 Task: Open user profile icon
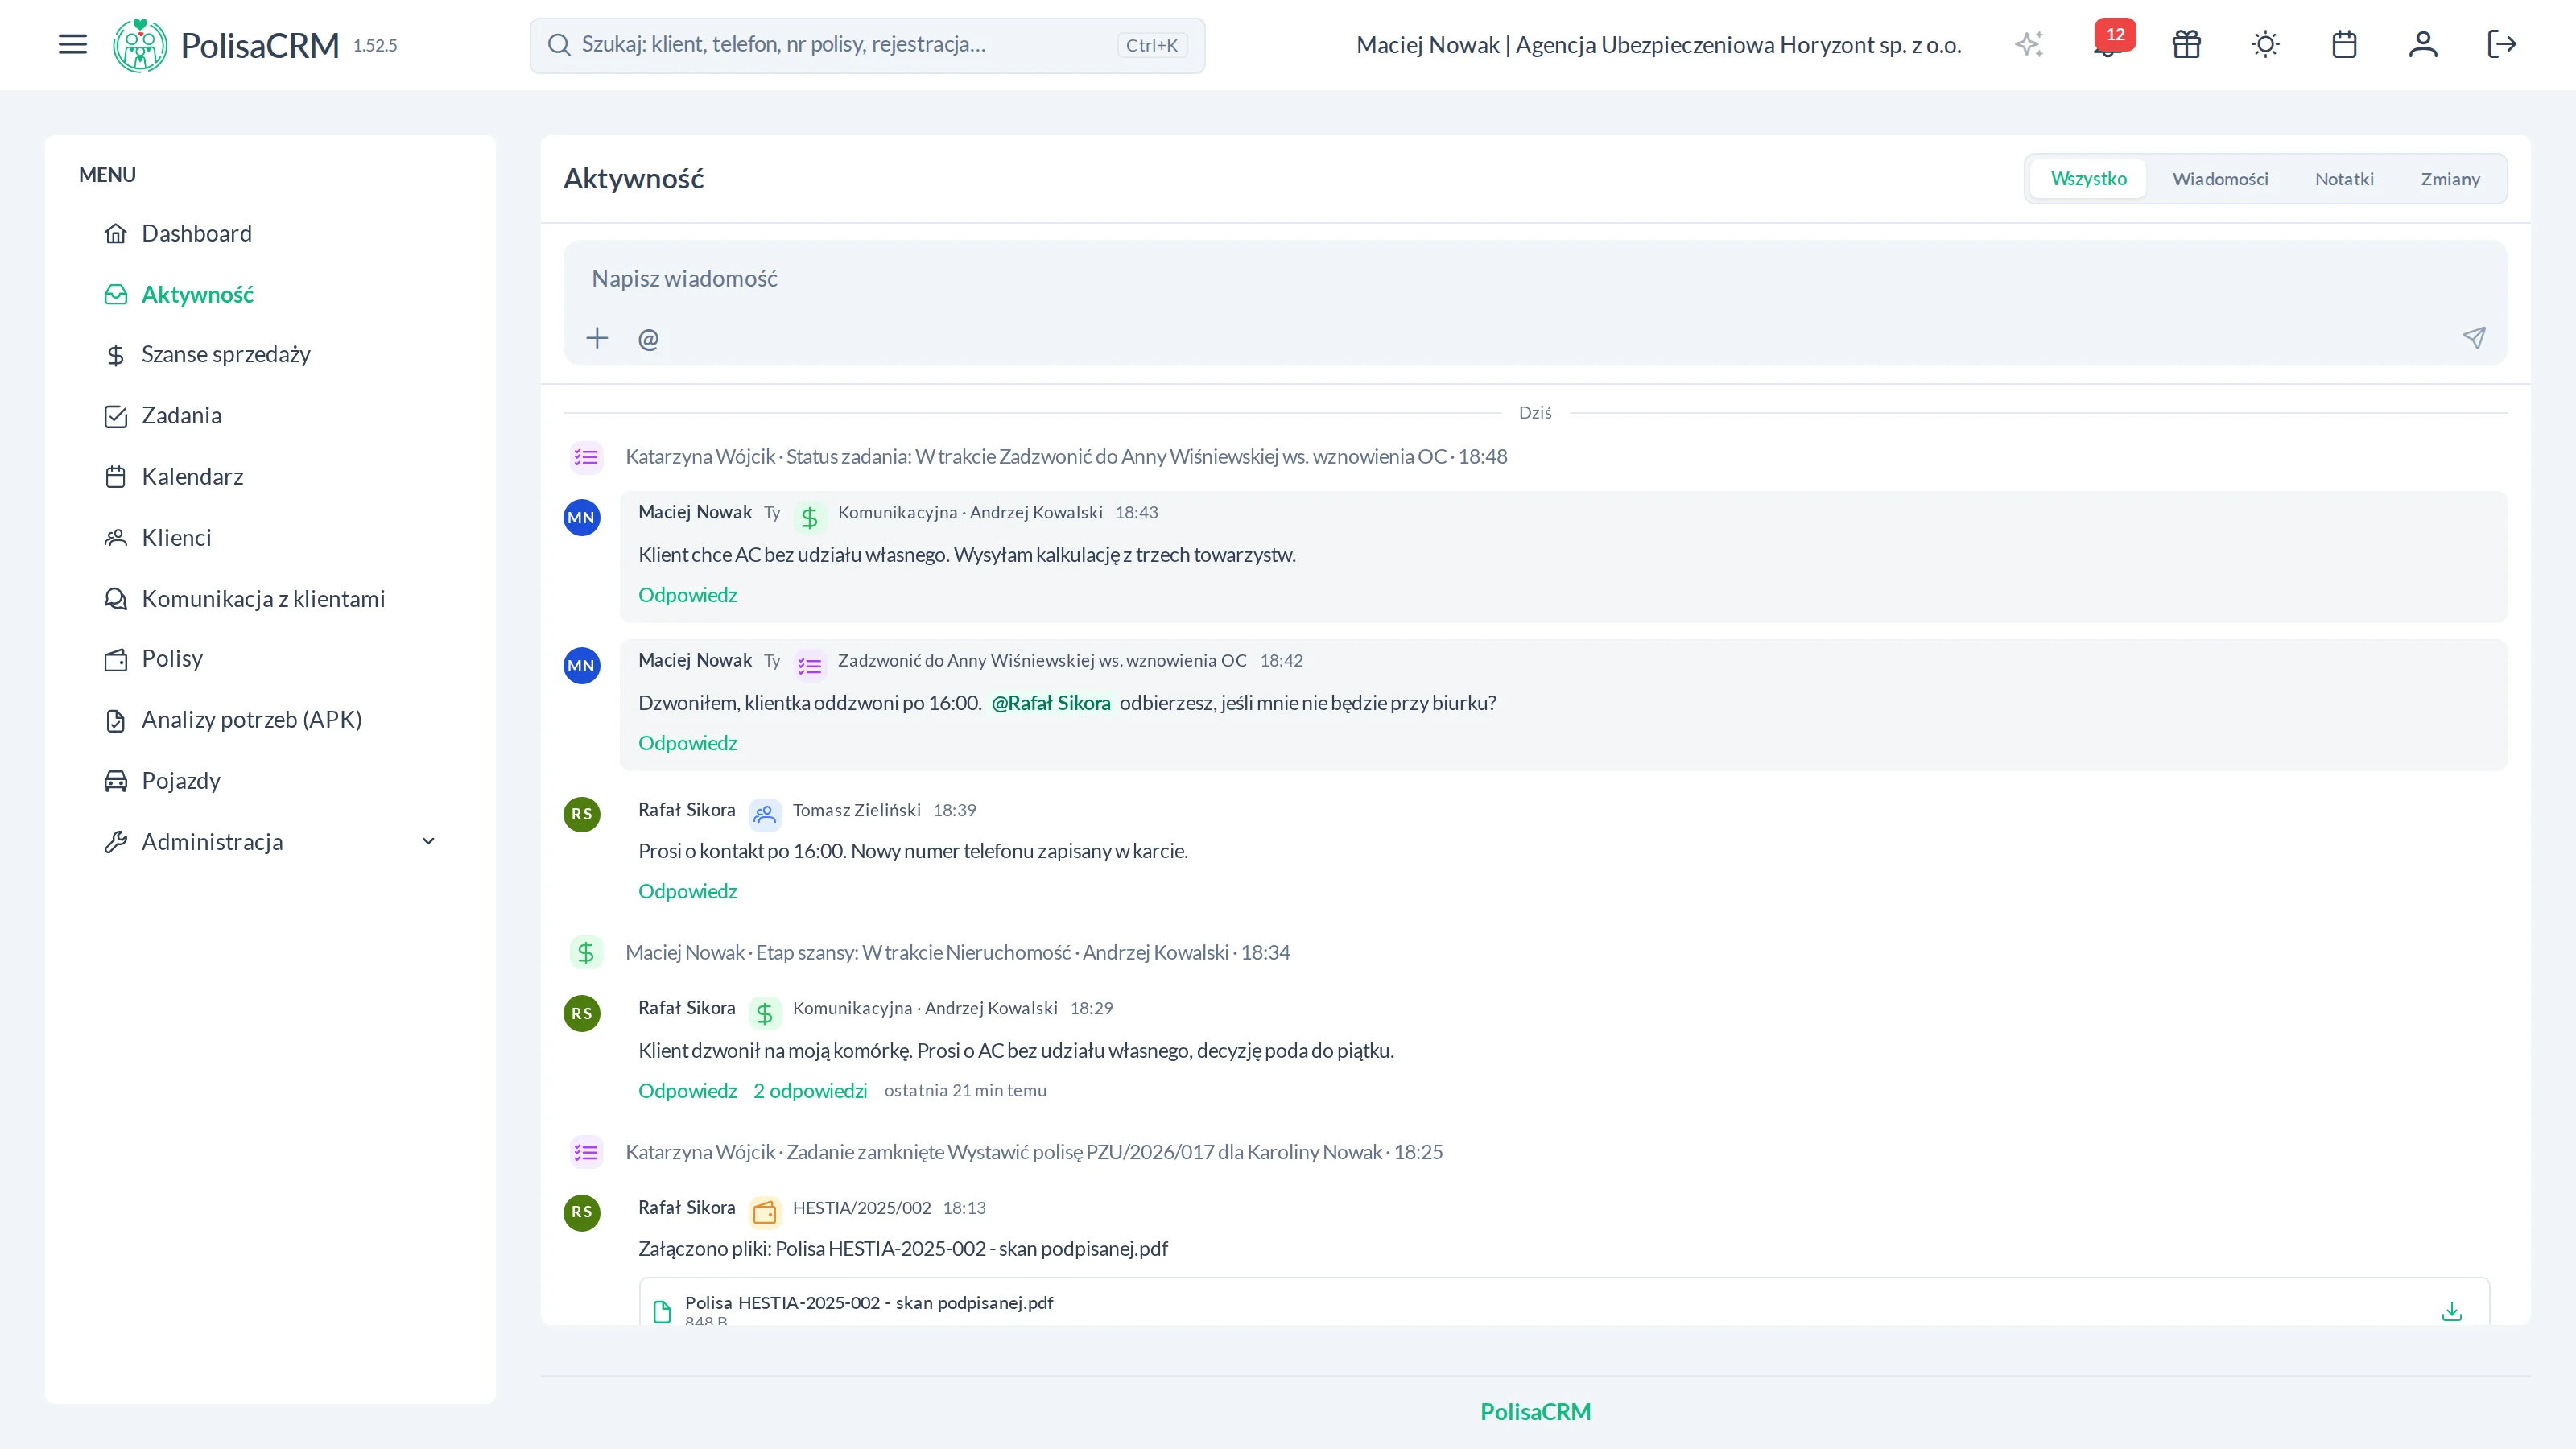tap(2423, 44)
